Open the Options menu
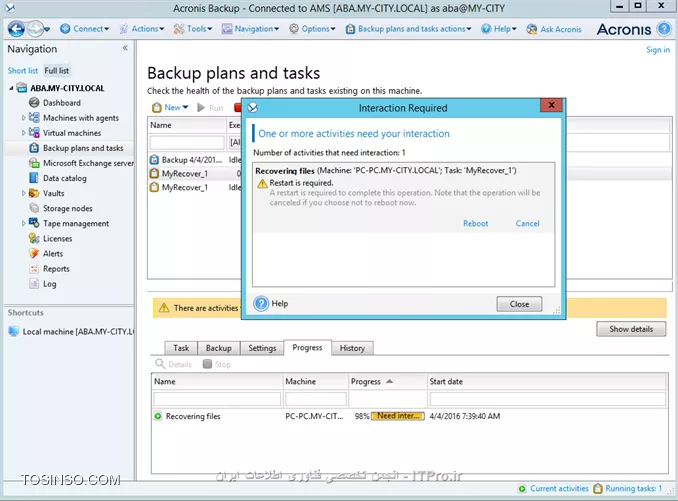The image size is (678, 501). pos(312,29)
